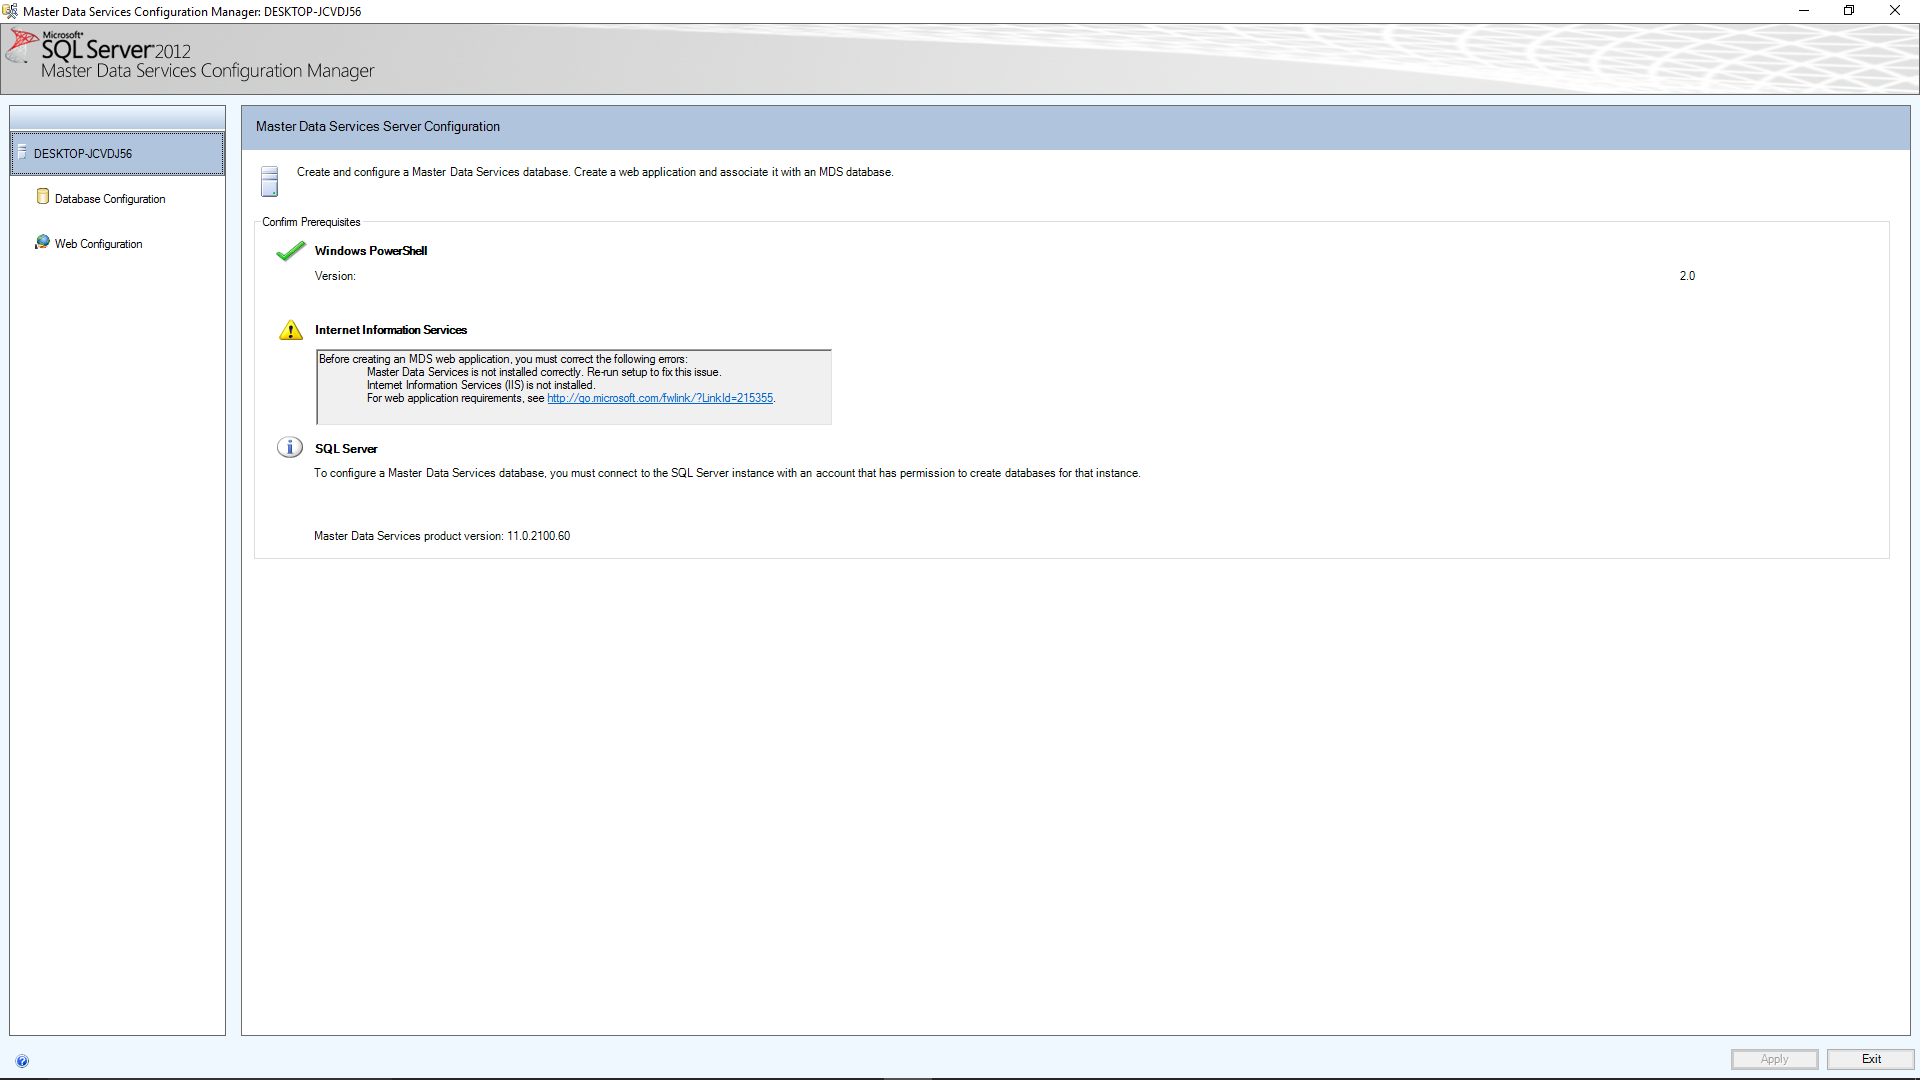1920x1080 pixels.
Task: Click 'Internet Information Services (IIS) is not installed' line
Action: 481,385
